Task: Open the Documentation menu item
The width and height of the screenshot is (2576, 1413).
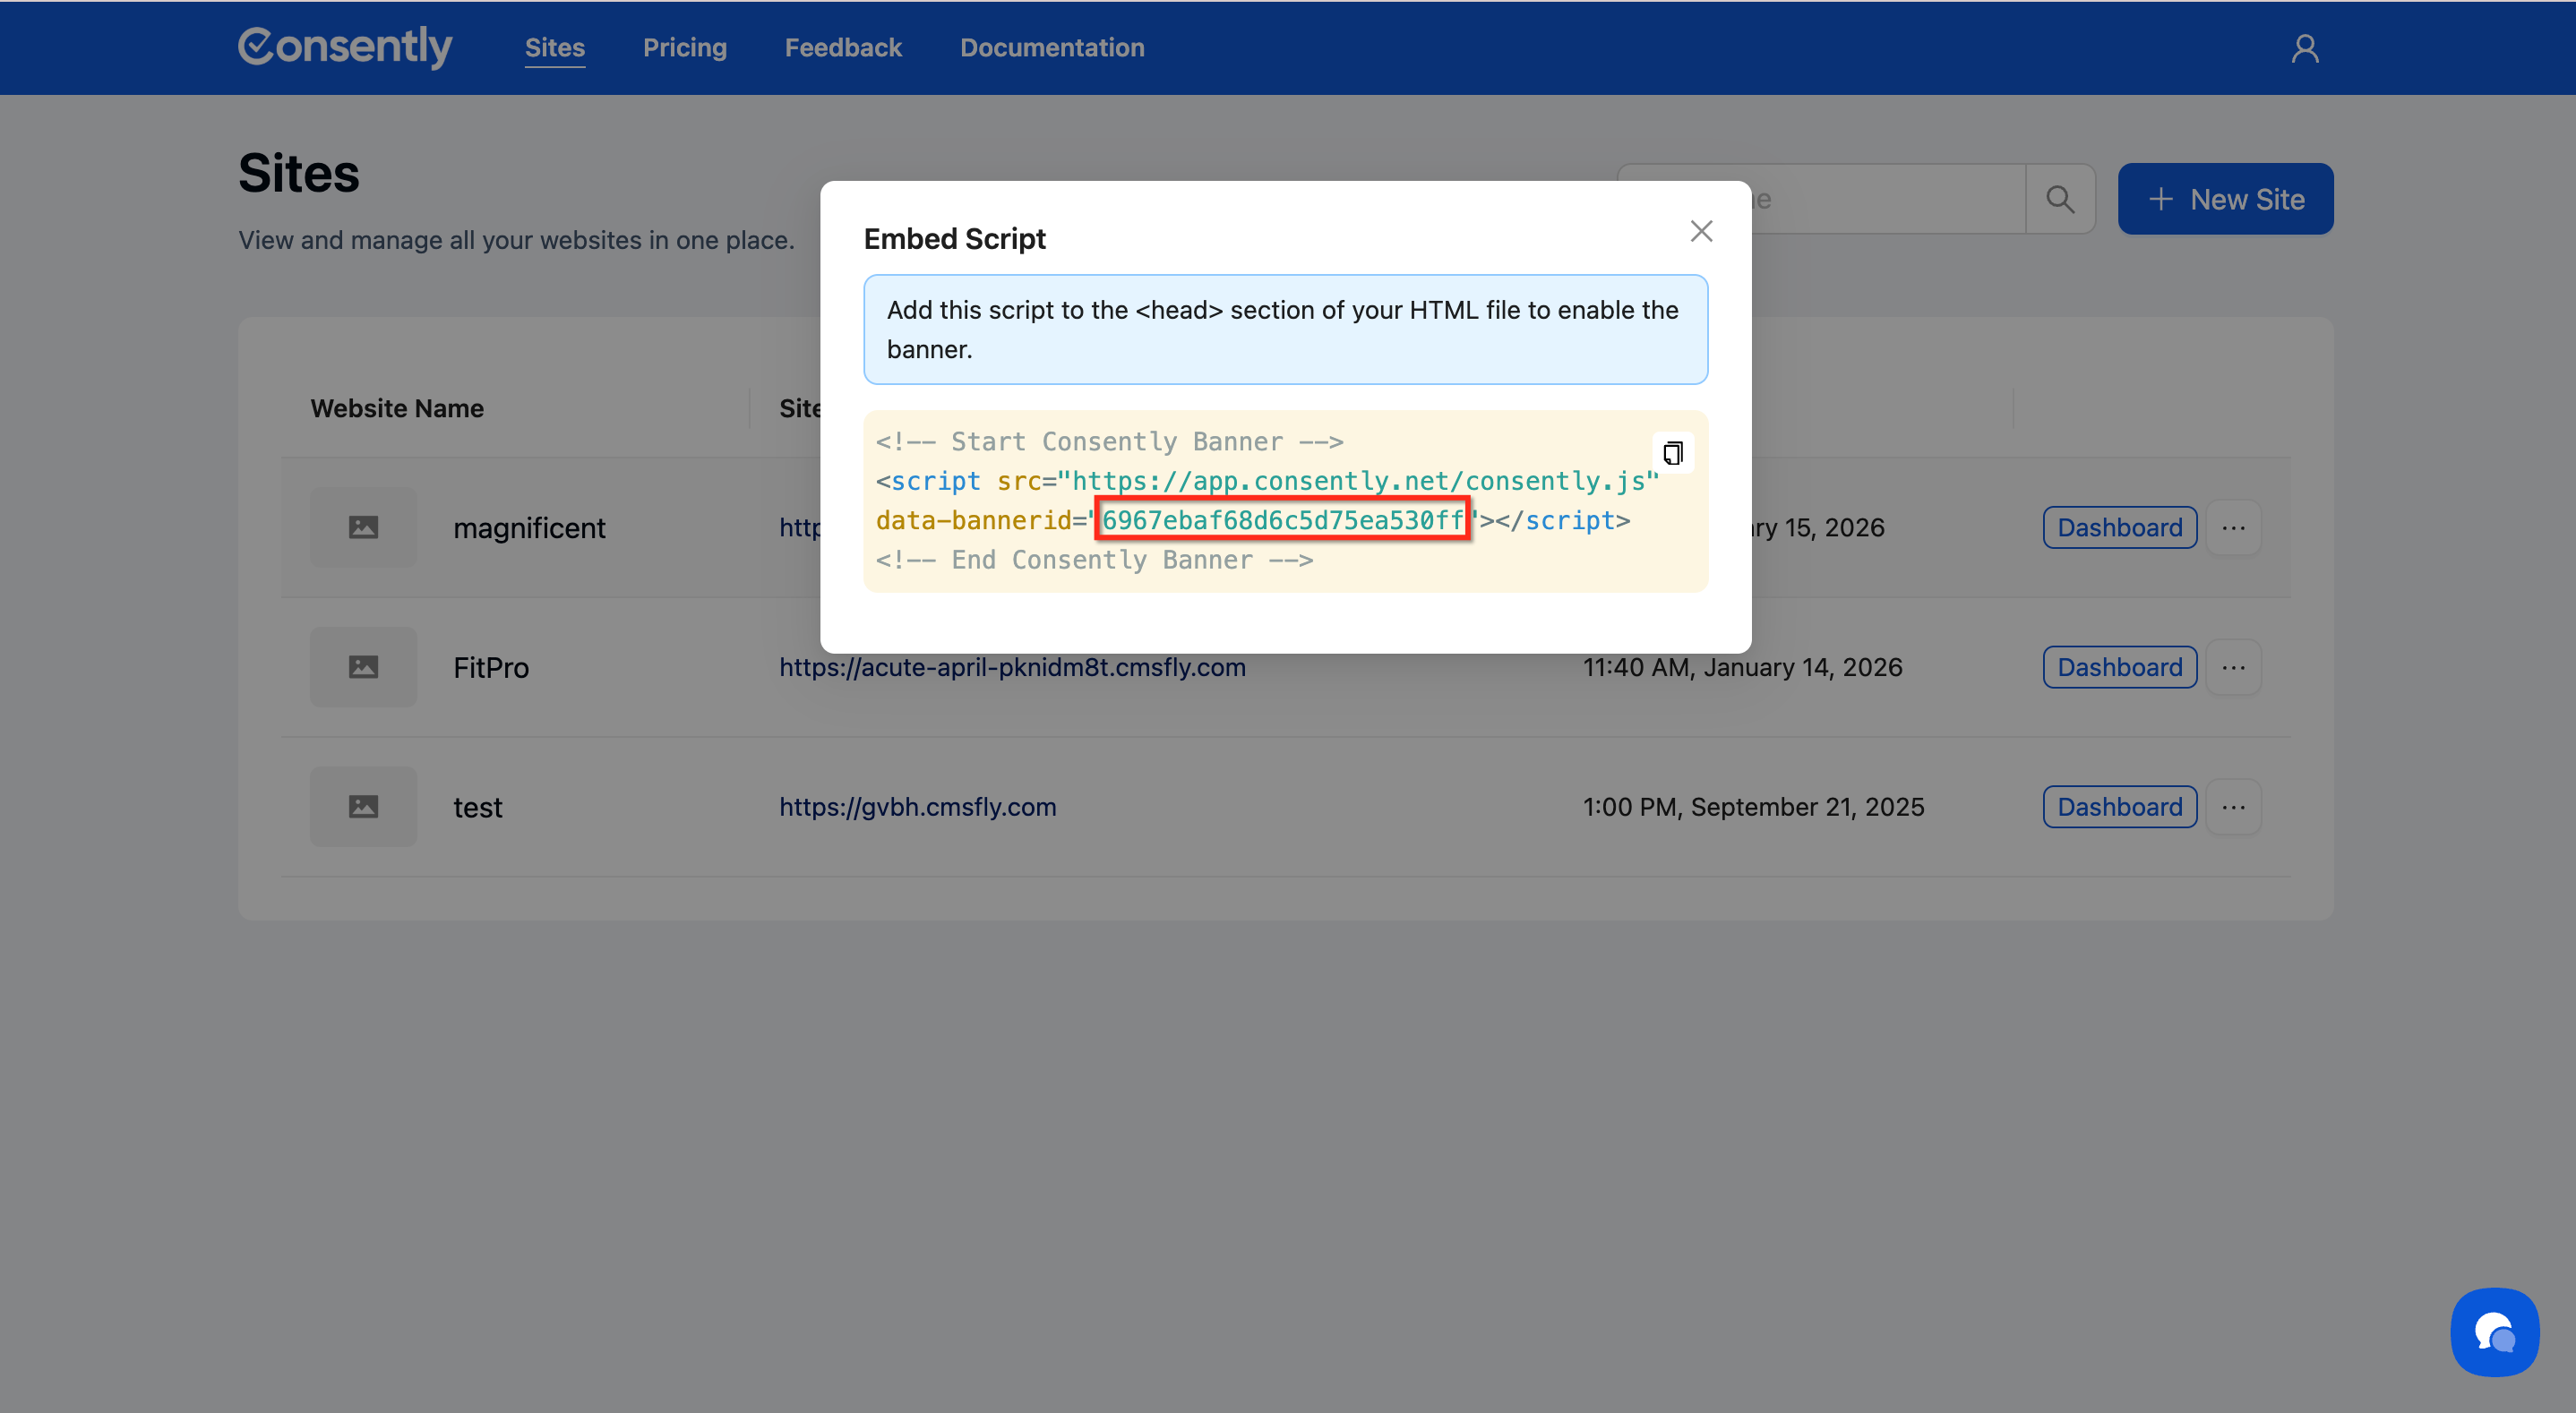Action: [x=1052, y=47]
